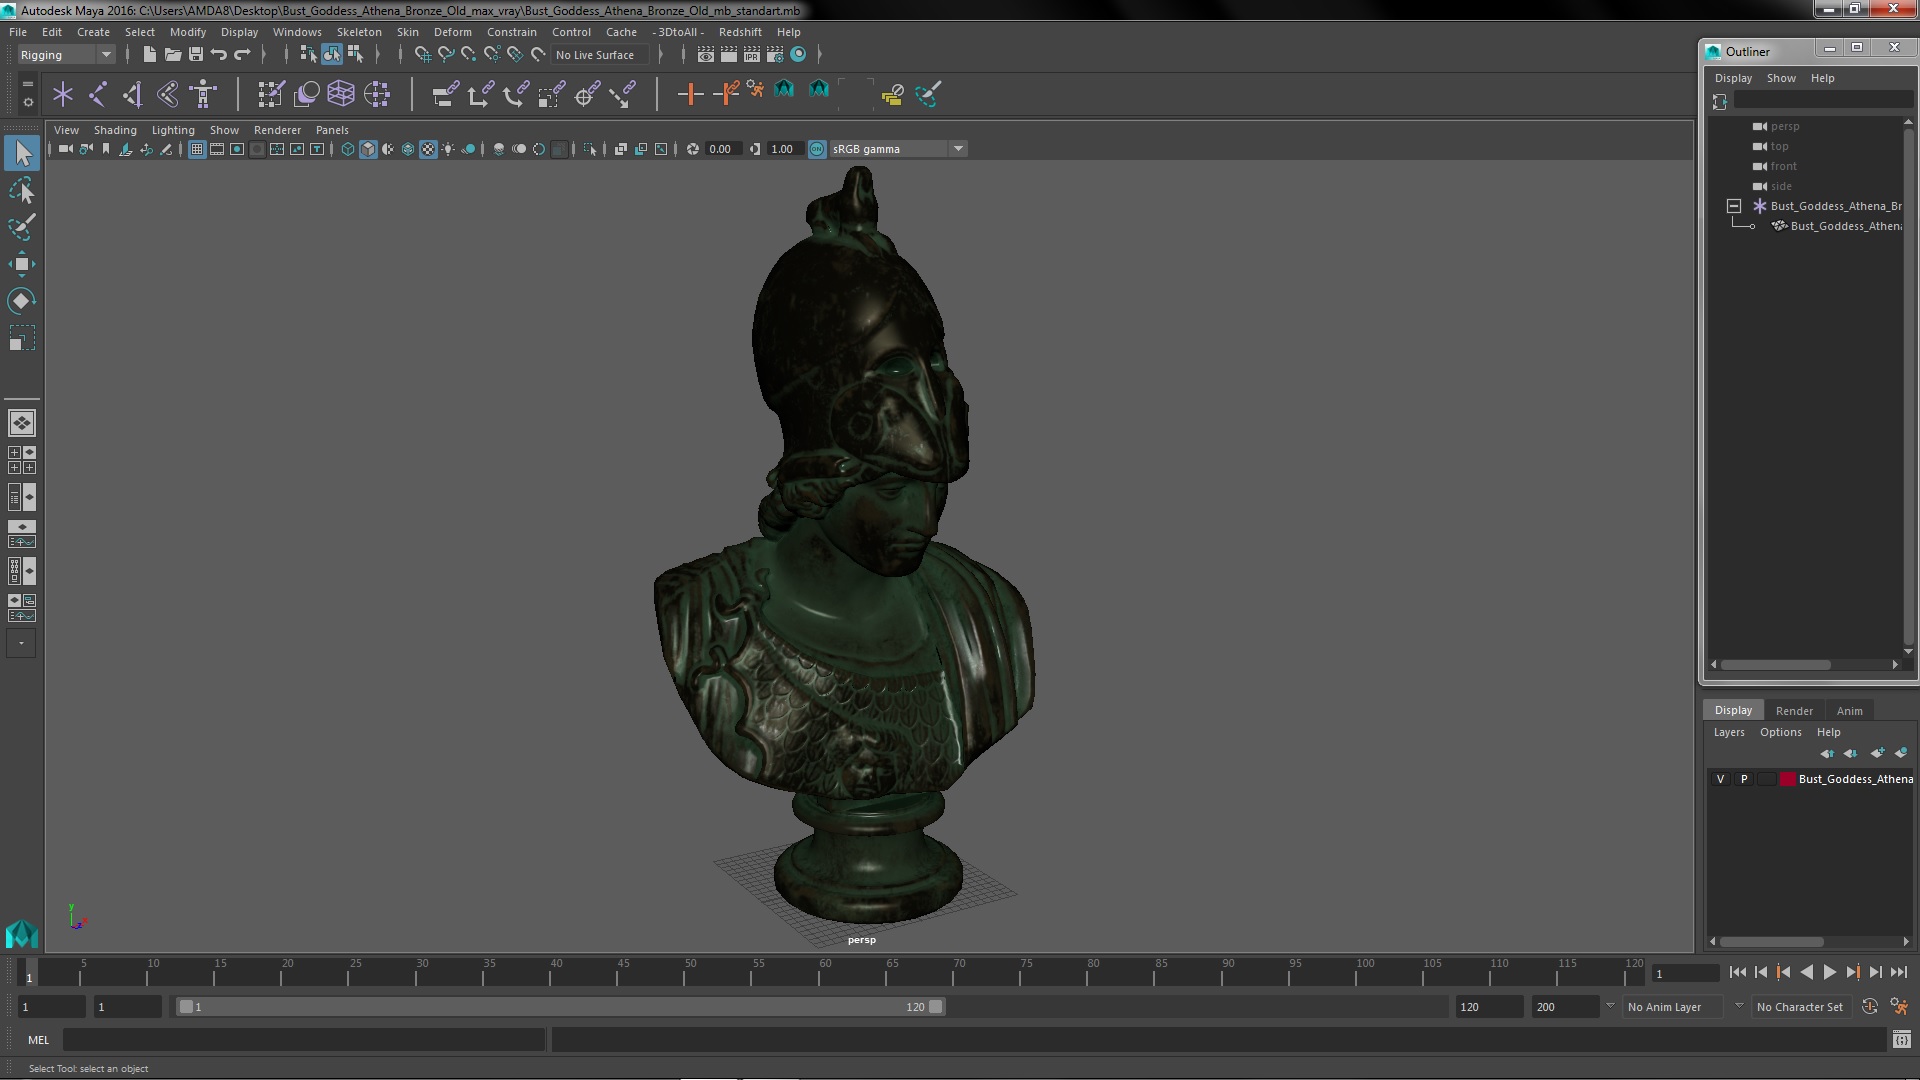Select the arrow Select tool
Image resolution: width=1920 pixels, height=1080 pixels.
[22, 153]
